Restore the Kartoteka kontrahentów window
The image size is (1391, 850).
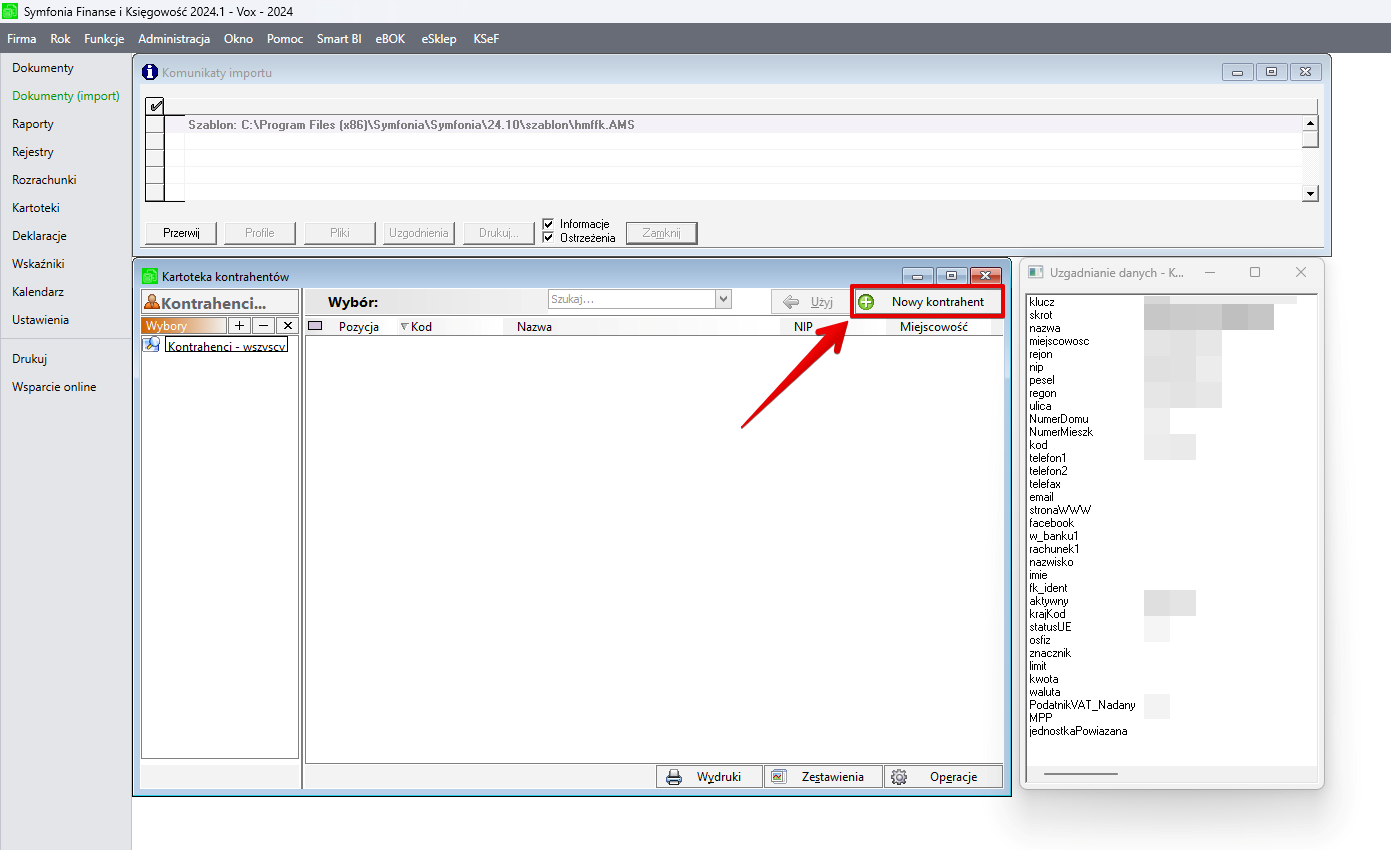pos(951,275)
